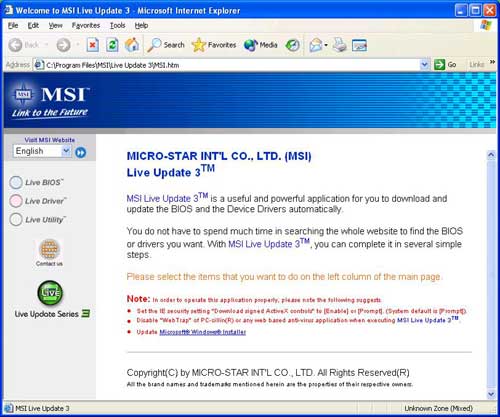Click the Copyright MICRO-STAR INT'L text

click(x=268, y=372)
